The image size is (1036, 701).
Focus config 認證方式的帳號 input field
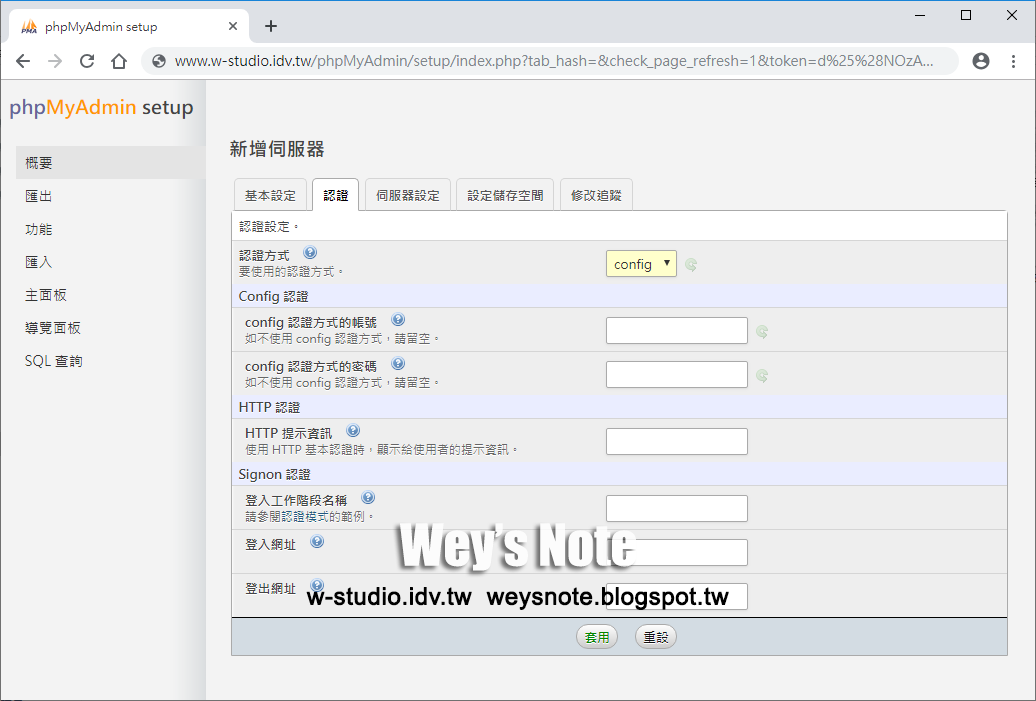click(x=677, y=330)
